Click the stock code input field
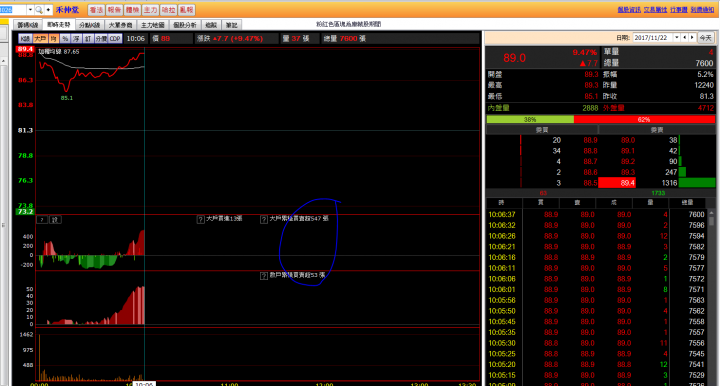Viewport: 720px width, 386px height. pos(13,10)
